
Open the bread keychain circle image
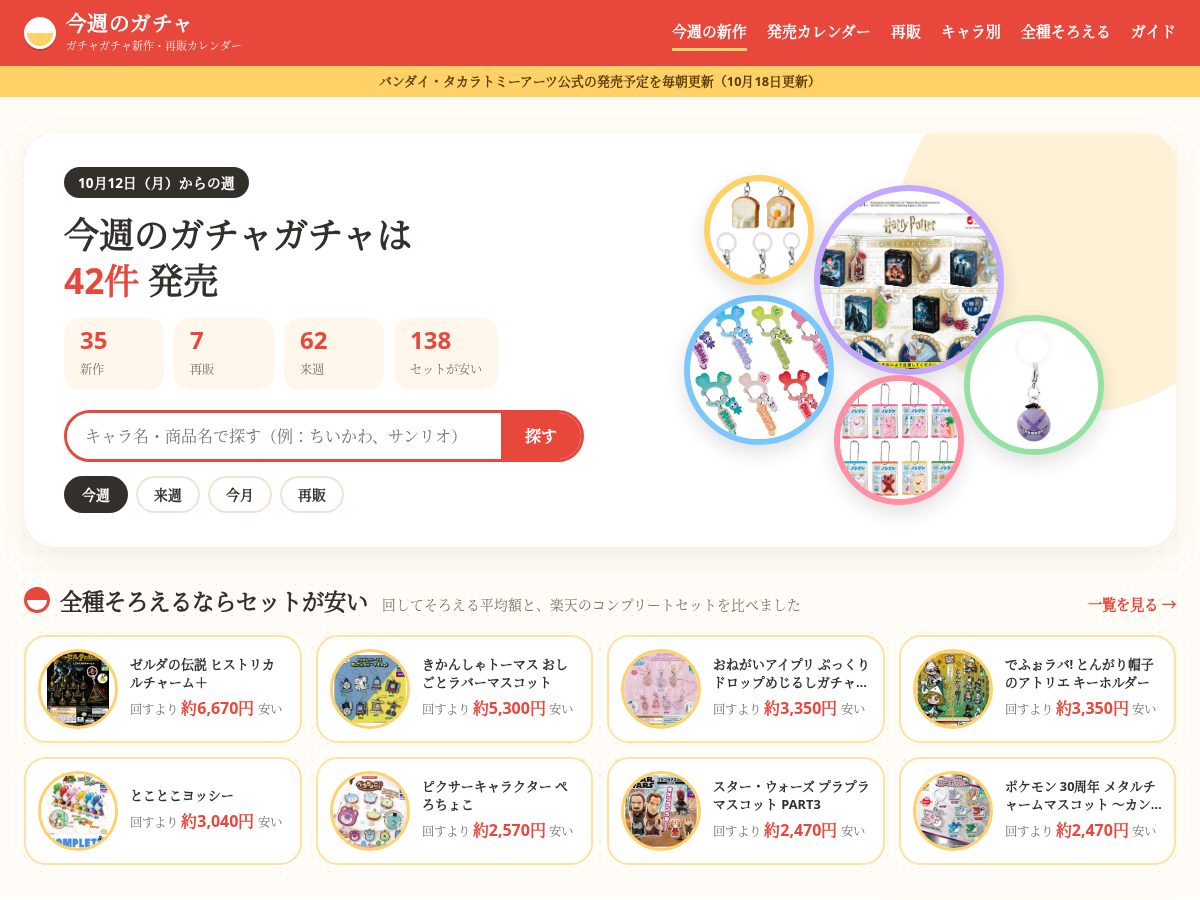pos(759,230)
